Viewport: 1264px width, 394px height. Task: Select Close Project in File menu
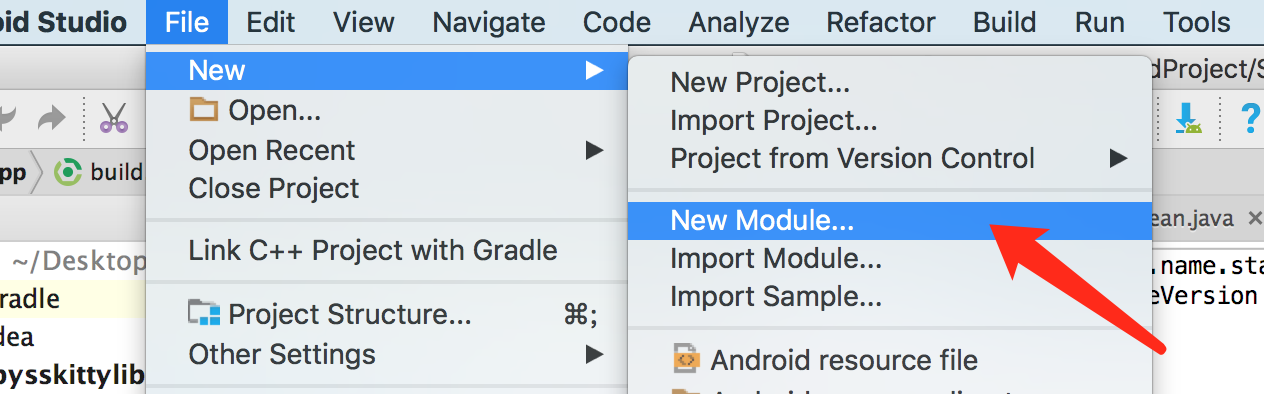(x=274, y=189)
